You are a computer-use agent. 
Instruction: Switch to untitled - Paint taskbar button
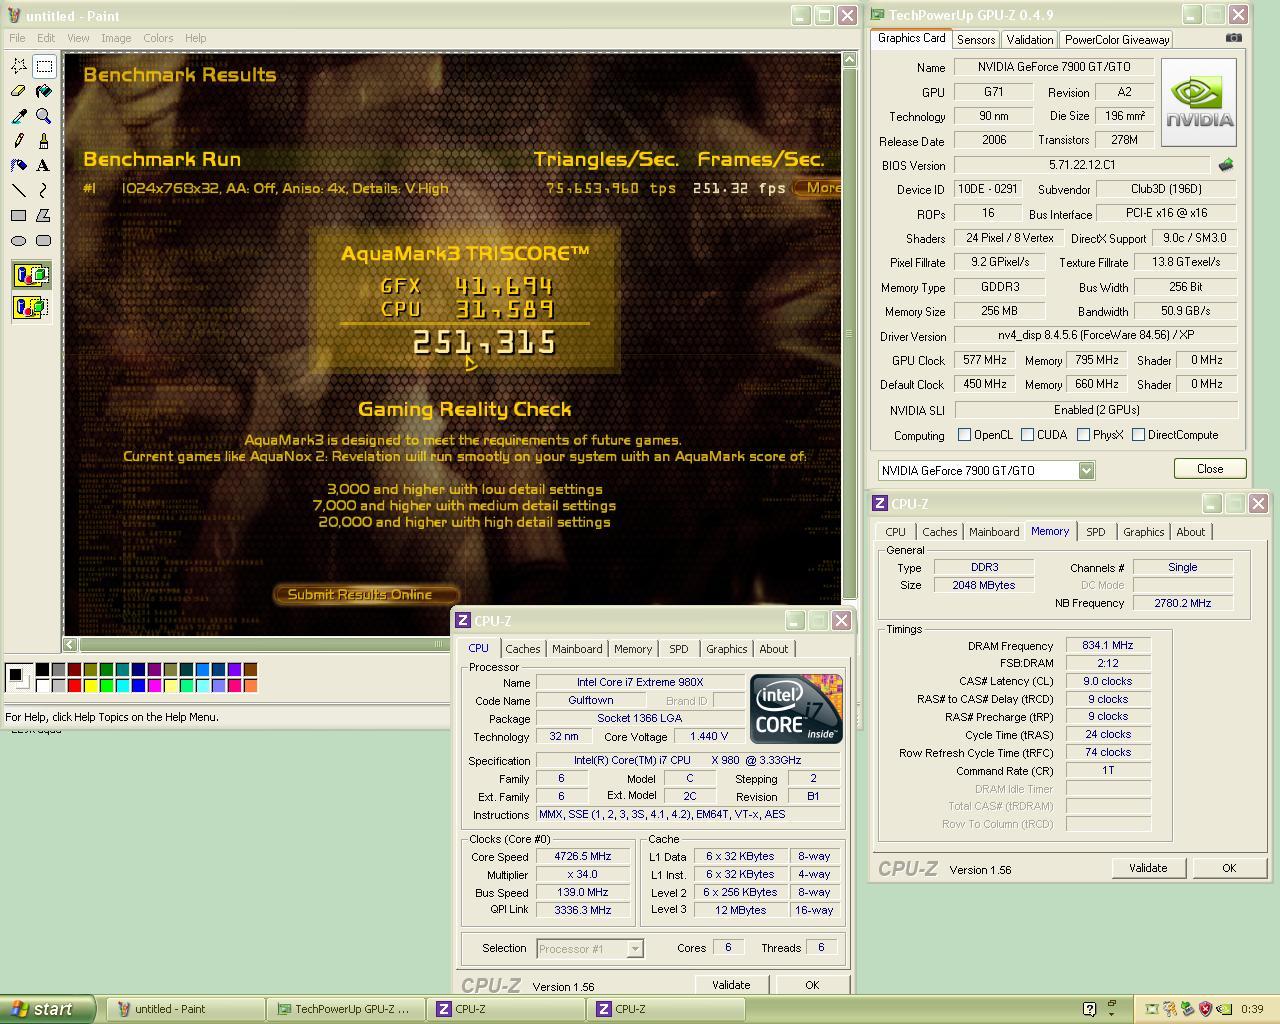tap(185, 1009)
